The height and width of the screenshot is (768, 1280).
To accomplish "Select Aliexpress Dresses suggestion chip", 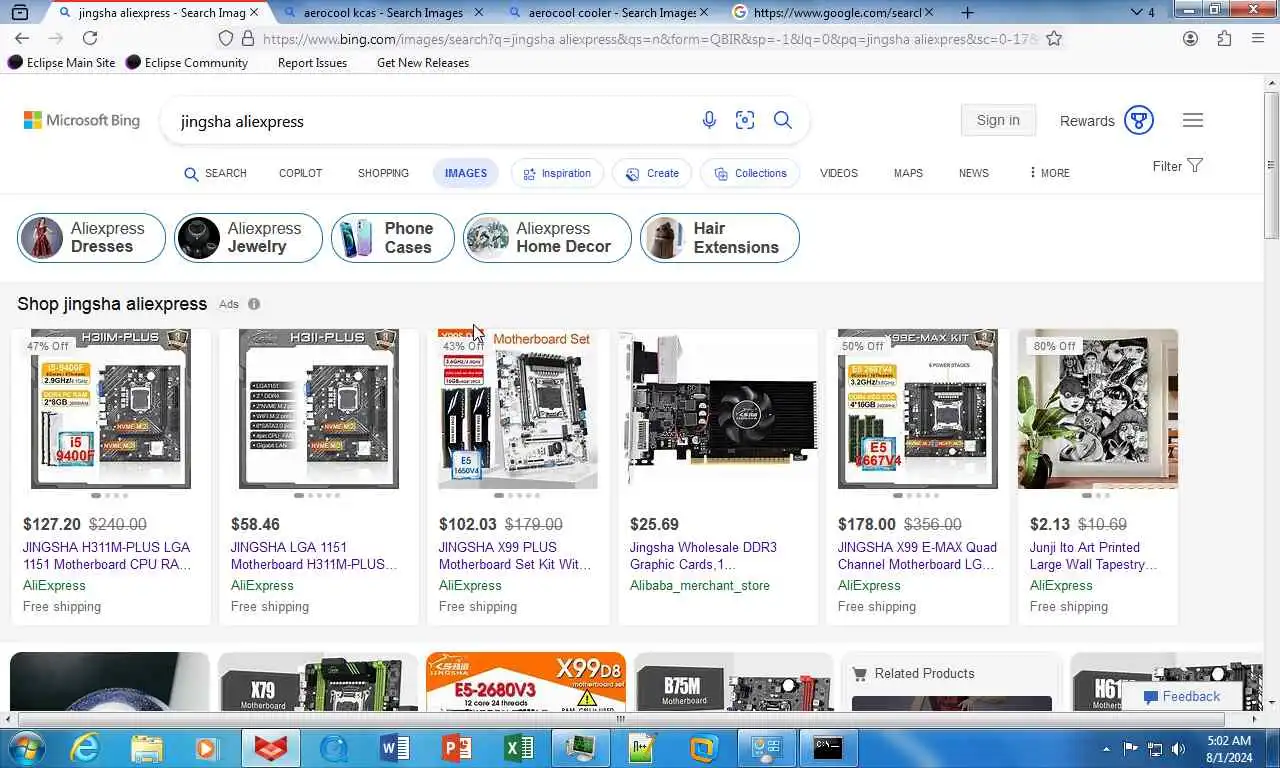I will point(91,238).
